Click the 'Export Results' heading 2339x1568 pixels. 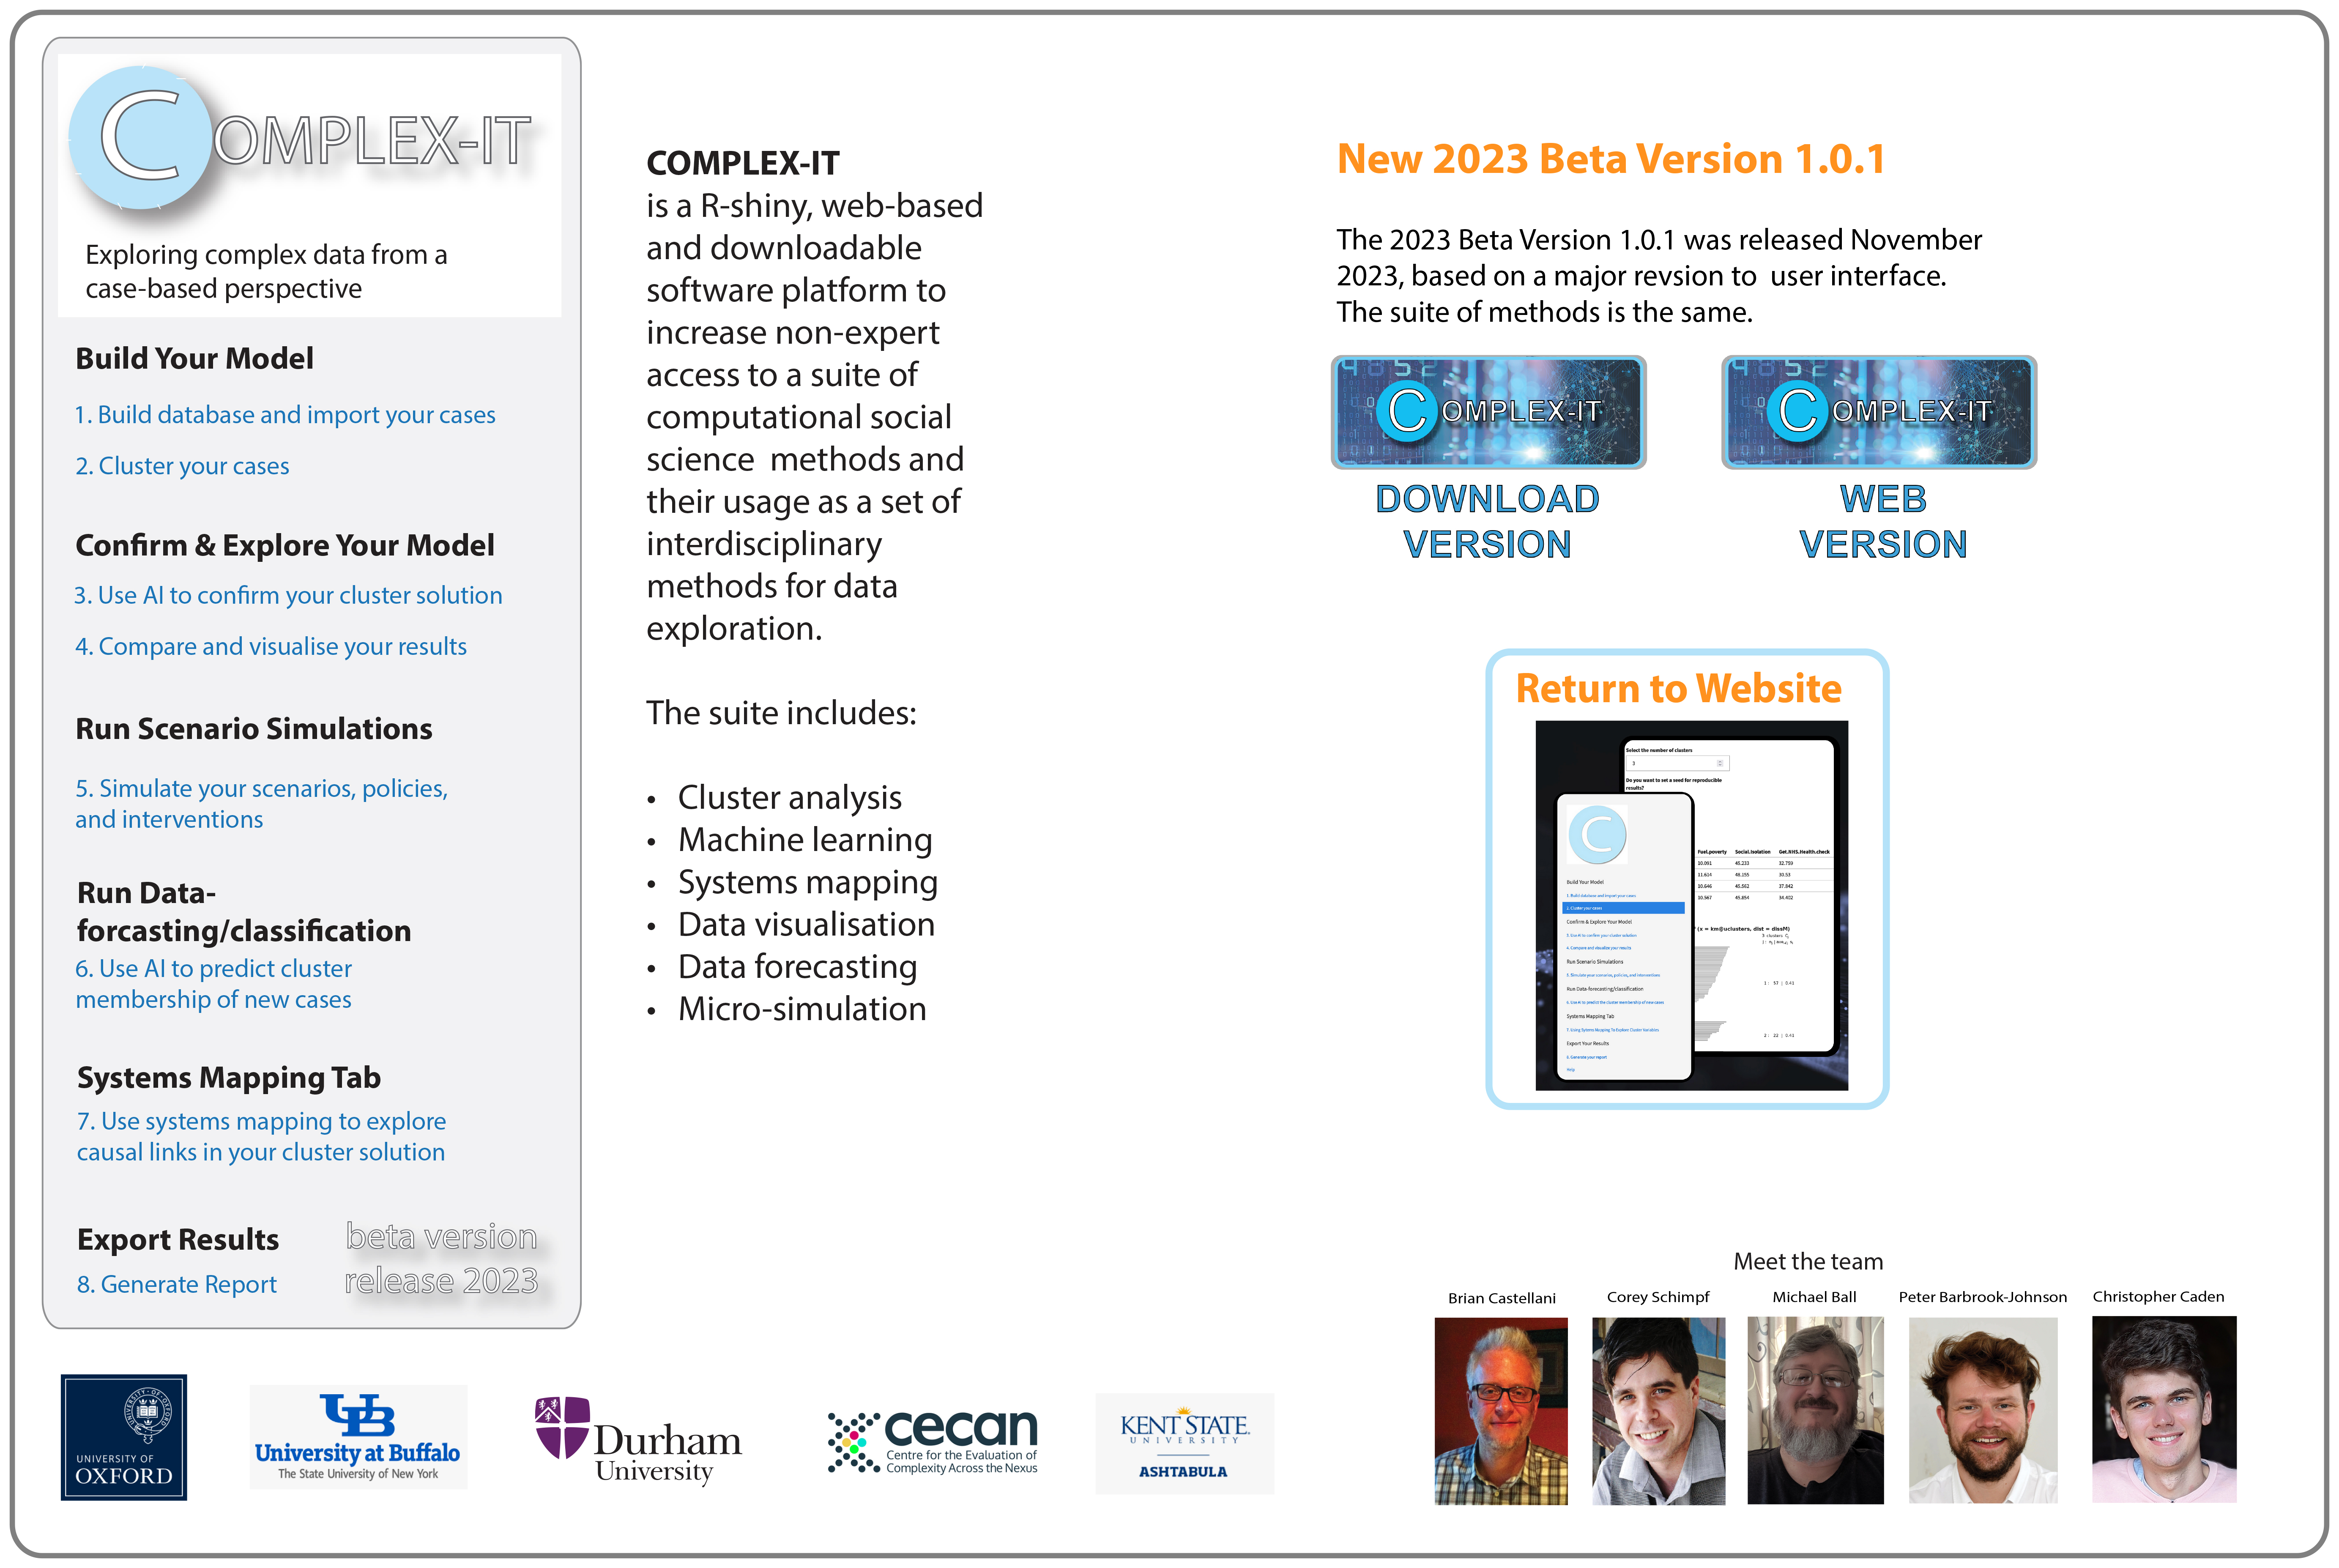178,1240
